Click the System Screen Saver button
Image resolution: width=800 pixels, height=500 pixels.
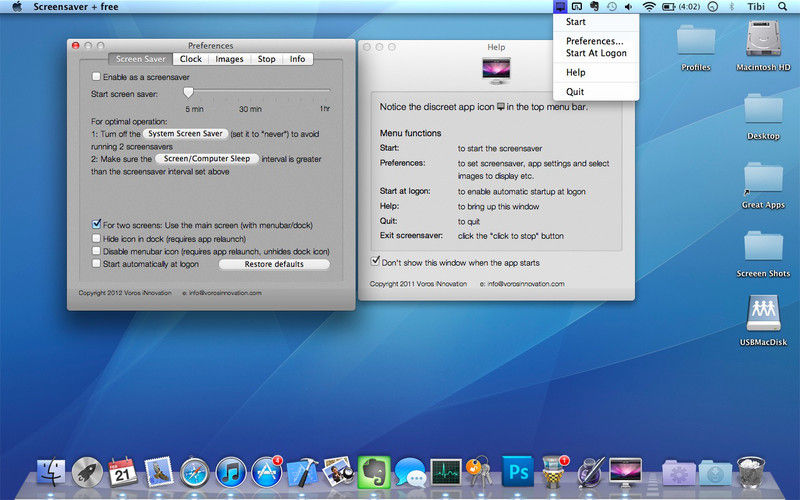tap(185, 134)
